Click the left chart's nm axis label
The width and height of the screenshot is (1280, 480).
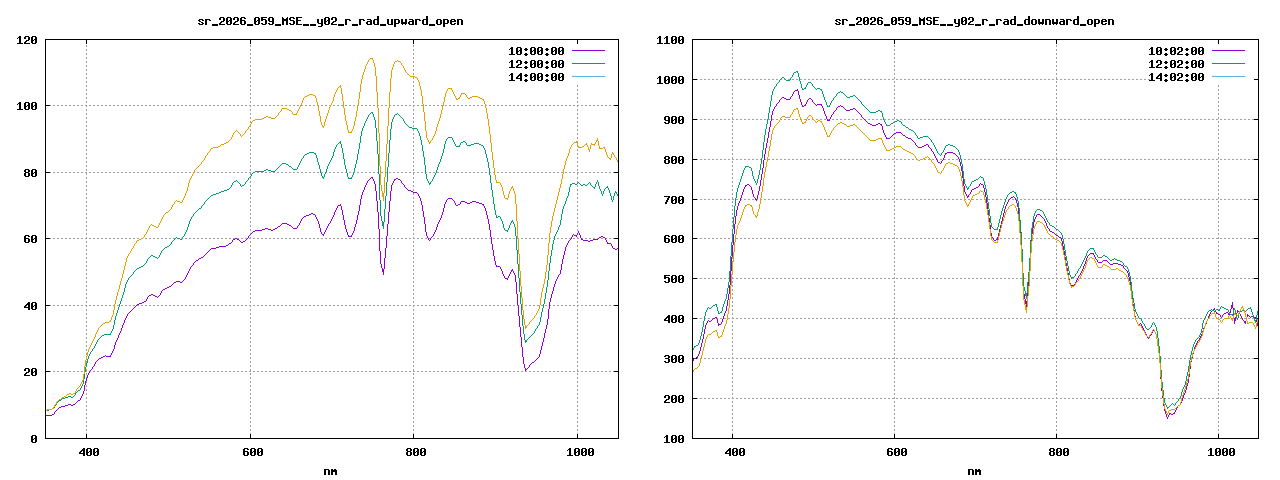330,471
